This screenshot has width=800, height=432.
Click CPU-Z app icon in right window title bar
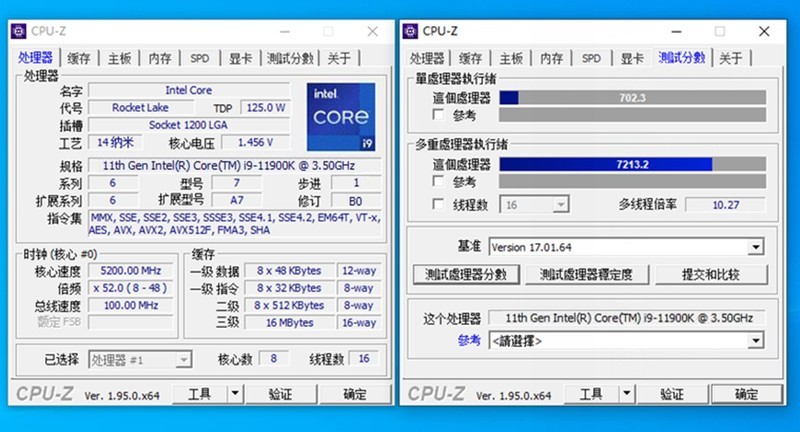pos(410,31)
